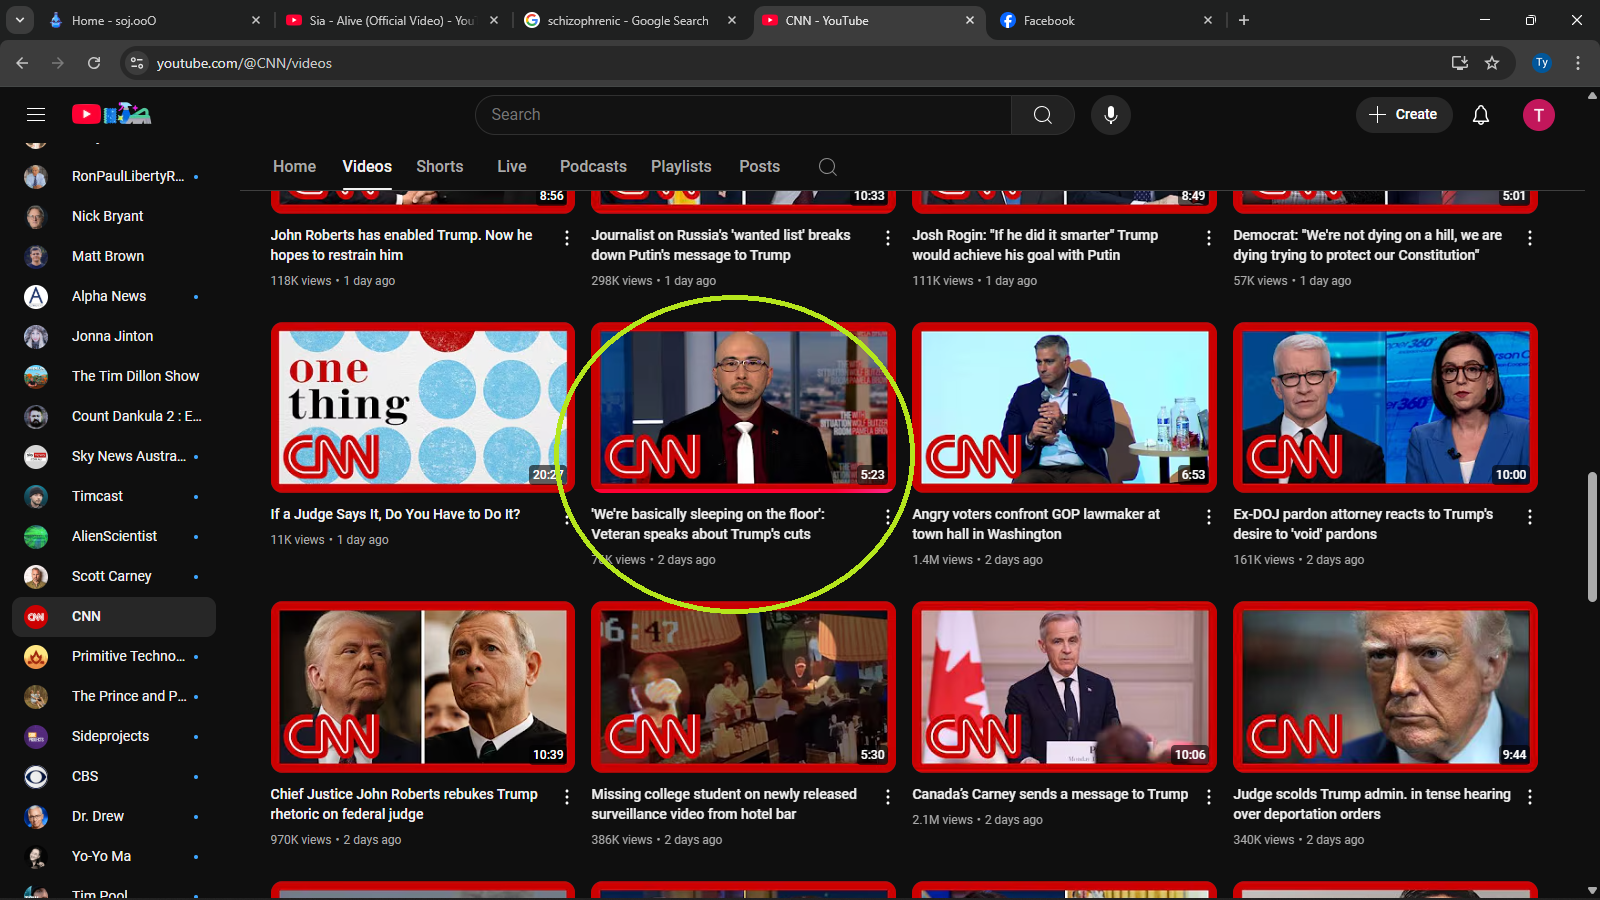Click the Create button
The height and width of the screenshot is (900, 1600).
coord(1404,115)
